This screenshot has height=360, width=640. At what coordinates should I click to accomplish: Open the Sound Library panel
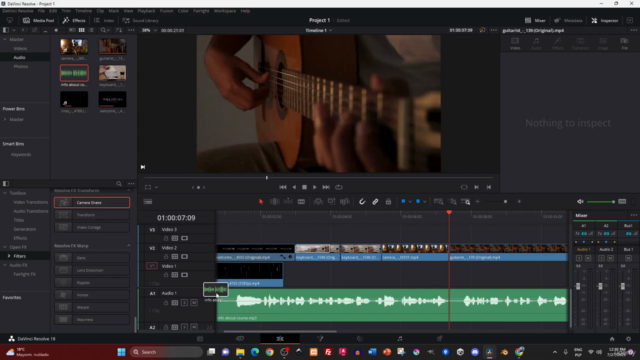(140, 20)
